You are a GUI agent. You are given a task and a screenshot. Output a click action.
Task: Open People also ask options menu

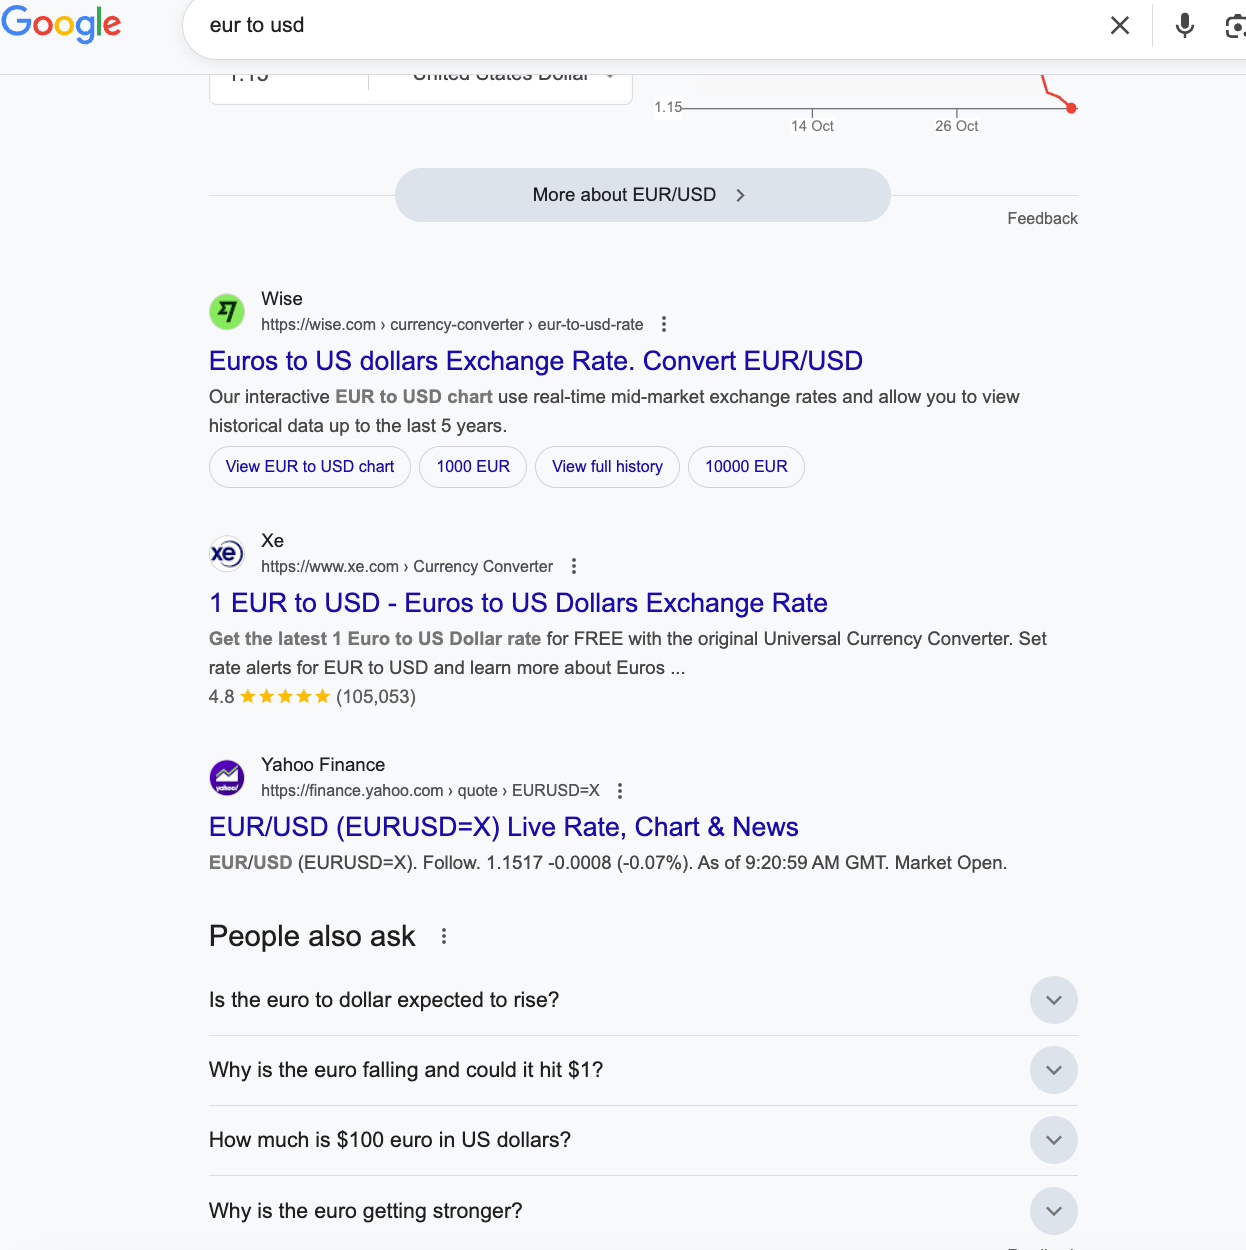tap(444, 936)
